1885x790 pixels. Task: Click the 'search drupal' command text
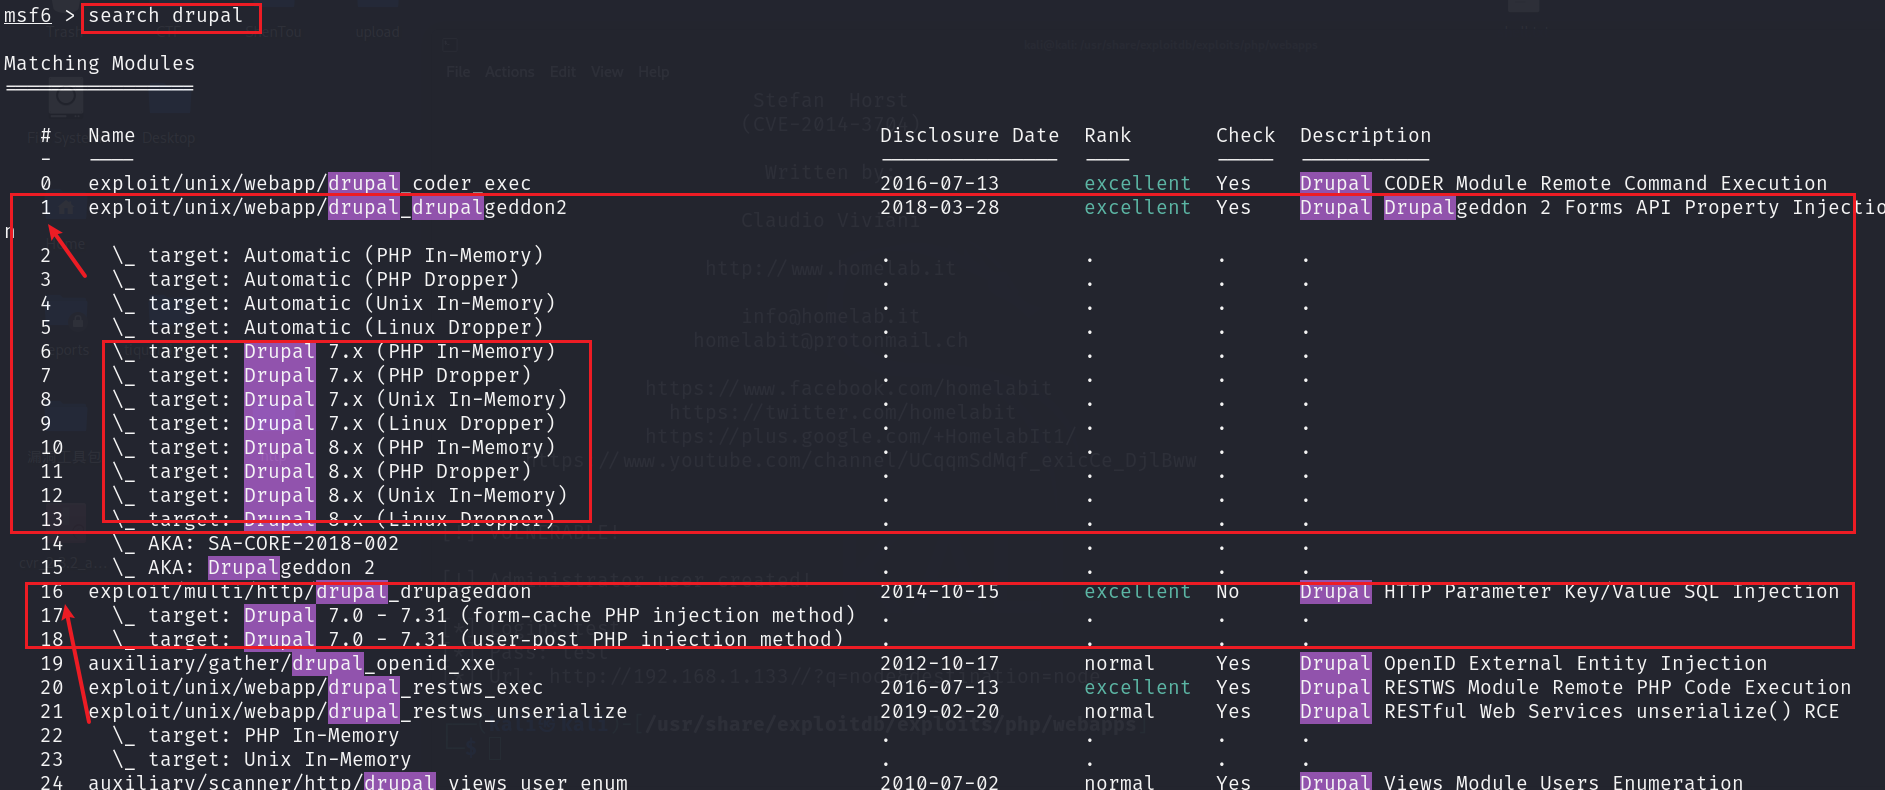(x=166, y=16)
